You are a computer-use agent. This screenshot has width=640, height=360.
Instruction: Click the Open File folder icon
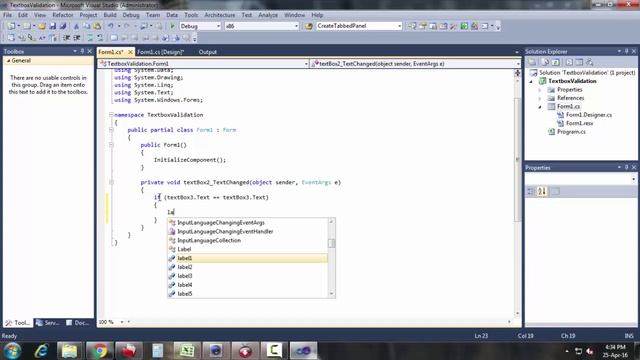[42, 26]
